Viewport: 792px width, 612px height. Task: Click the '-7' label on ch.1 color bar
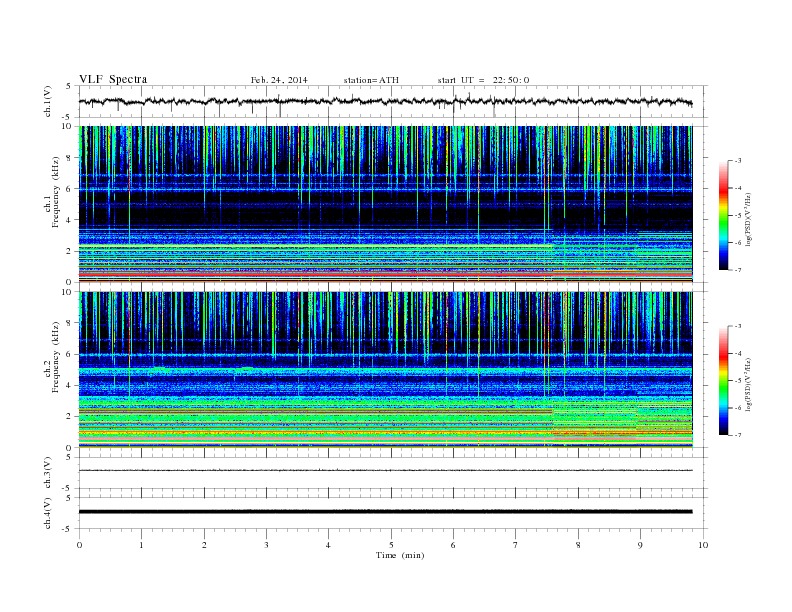737,270
